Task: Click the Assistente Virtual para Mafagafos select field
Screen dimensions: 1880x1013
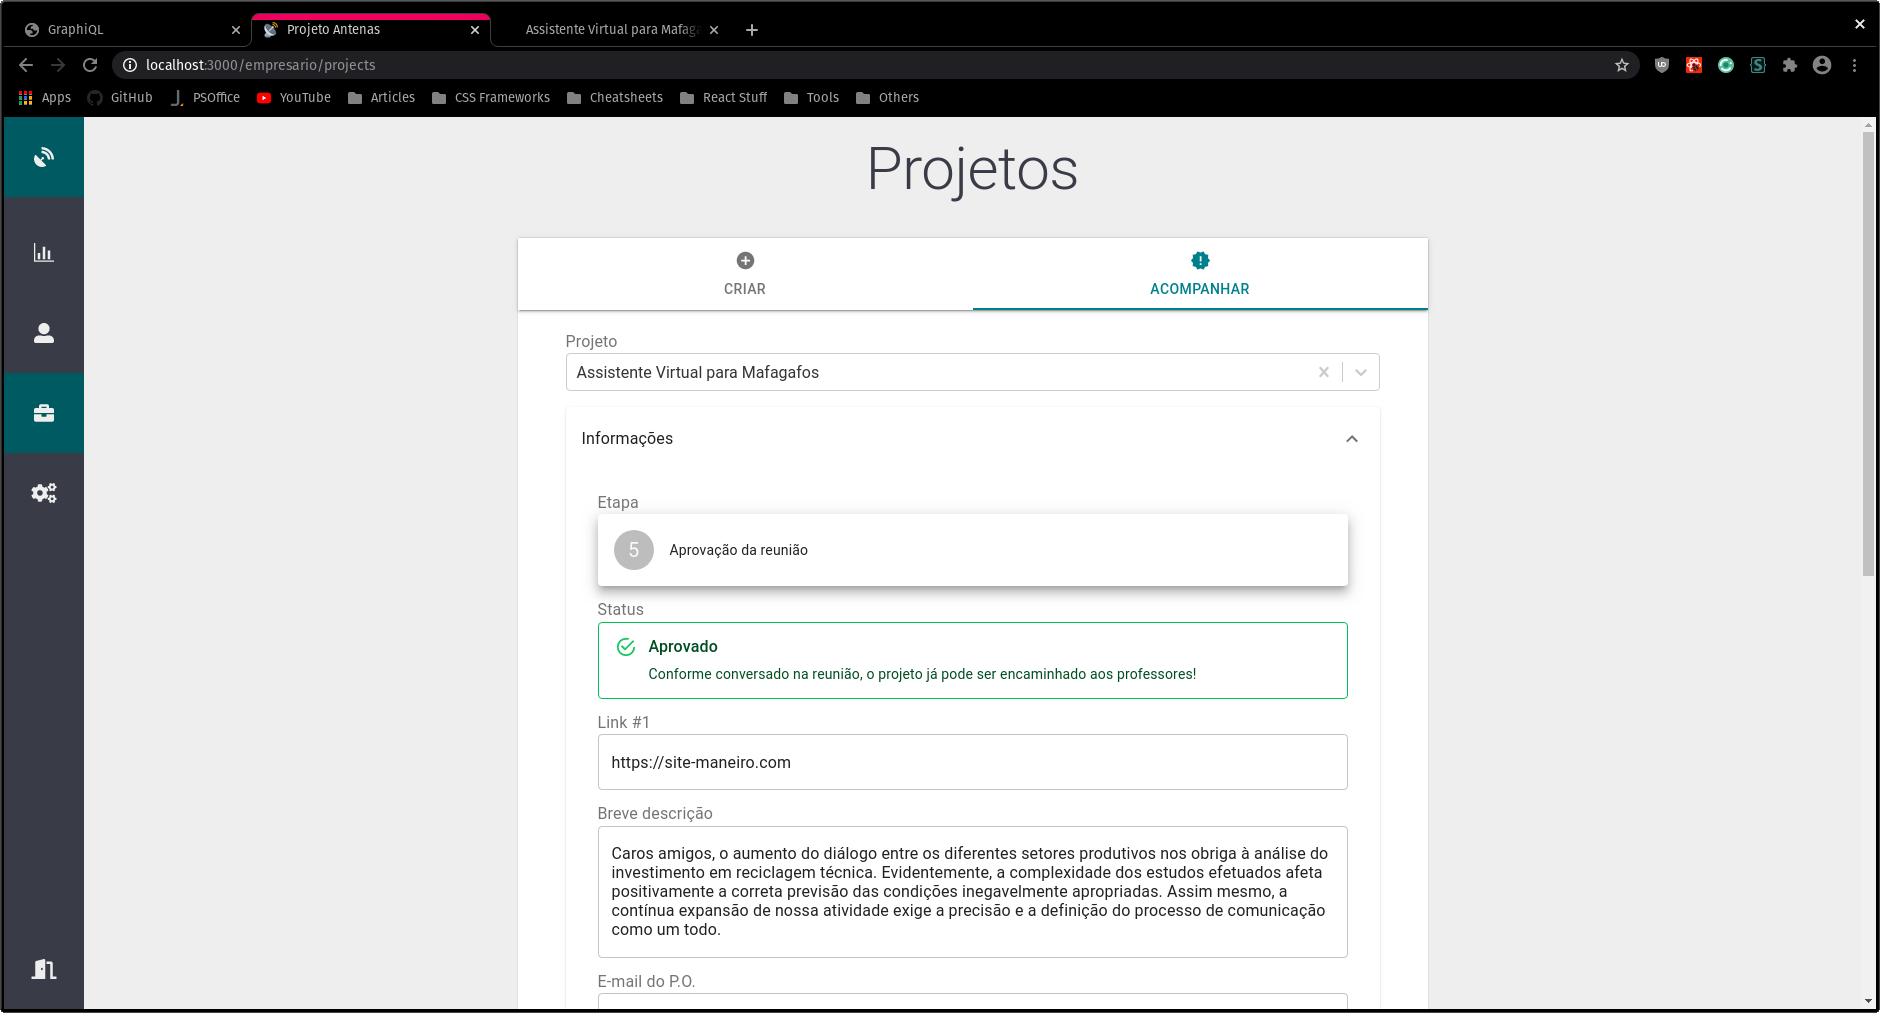Action: [972, 372]
